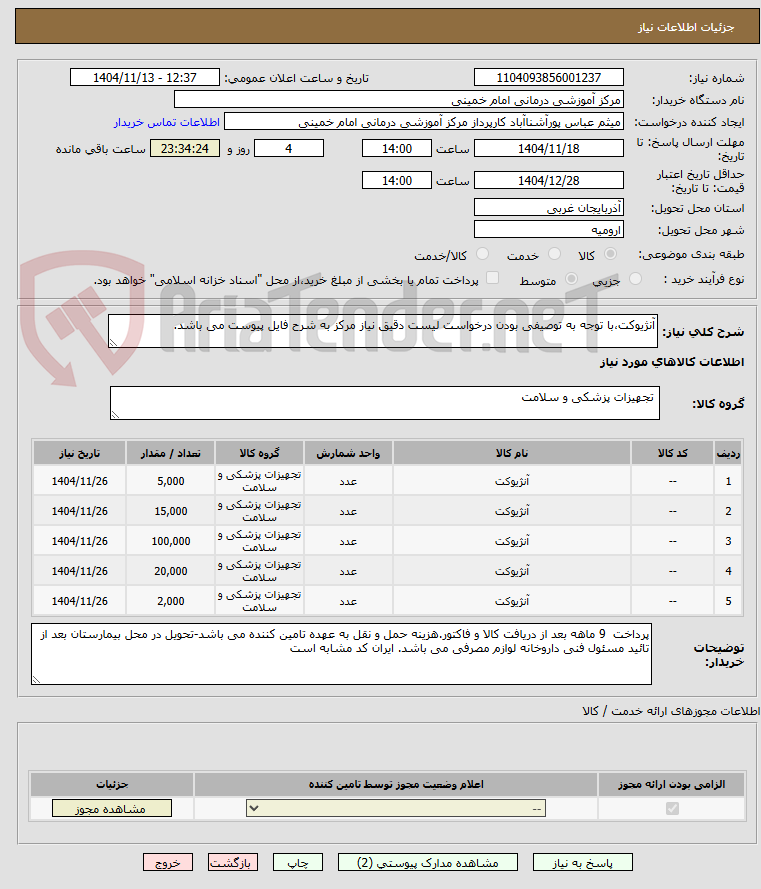The height and width of the screenshot is (889, 761).
Task: Click the پاسخ به نیاز button
Action: point(582,862)
